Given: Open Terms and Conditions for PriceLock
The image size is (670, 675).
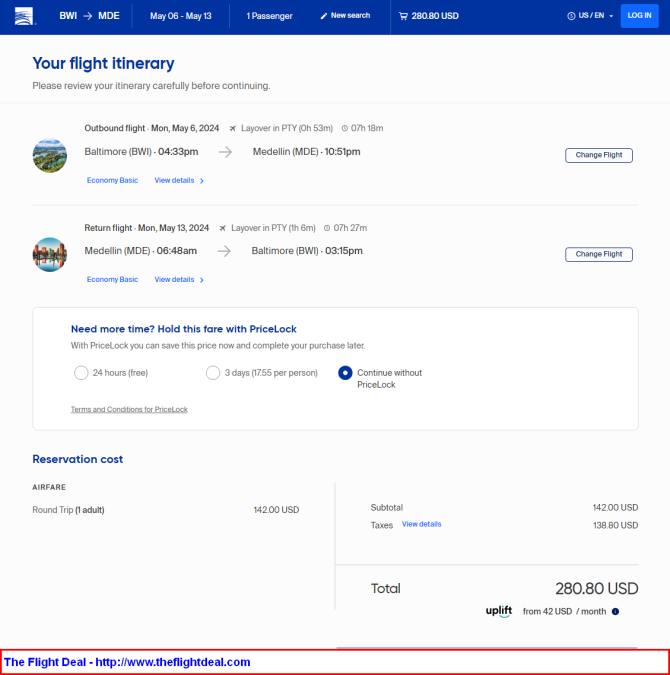Looking at the screenshot, I should pos(129,409).
